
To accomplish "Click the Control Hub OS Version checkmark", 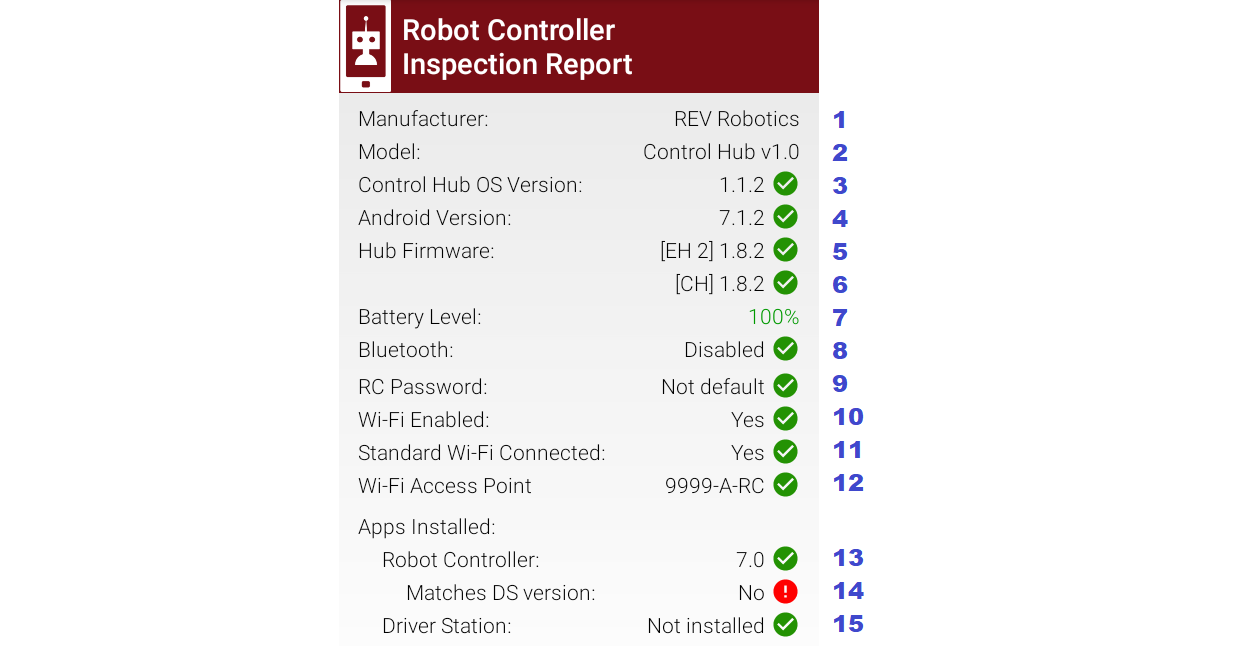I will [785, 184].
